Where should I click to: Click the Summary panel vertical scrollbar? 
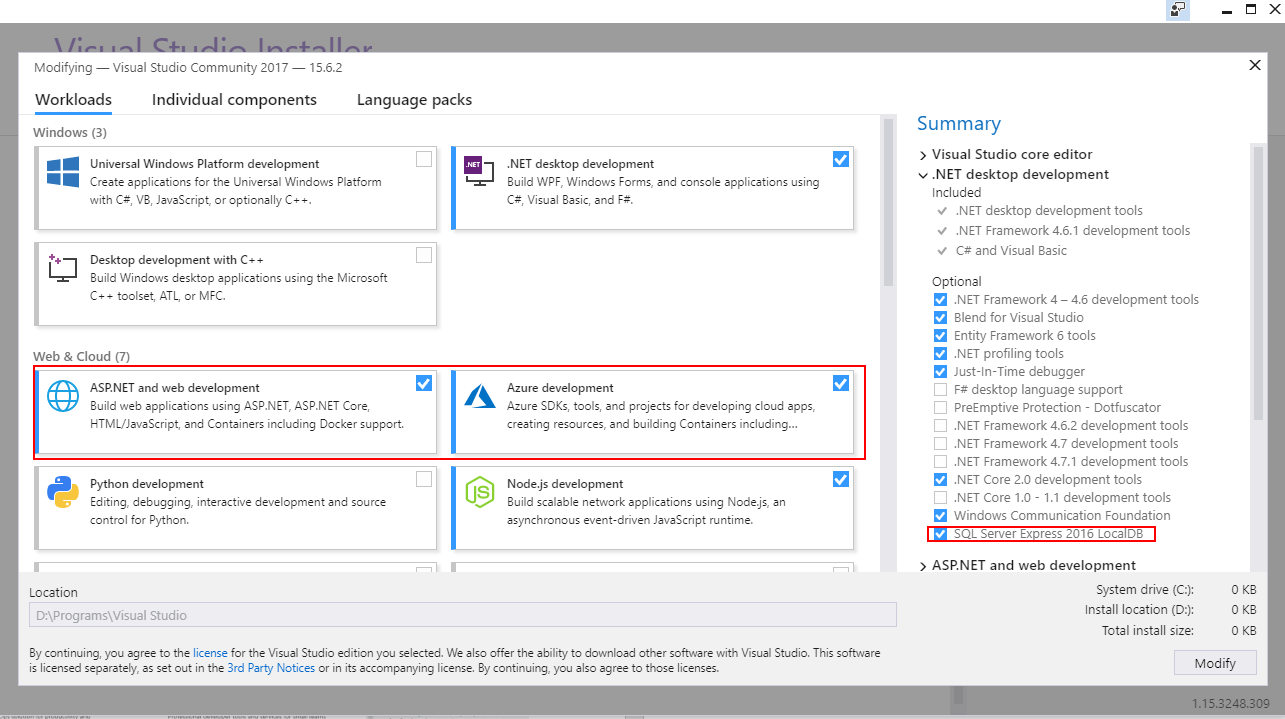[1257, 282]
